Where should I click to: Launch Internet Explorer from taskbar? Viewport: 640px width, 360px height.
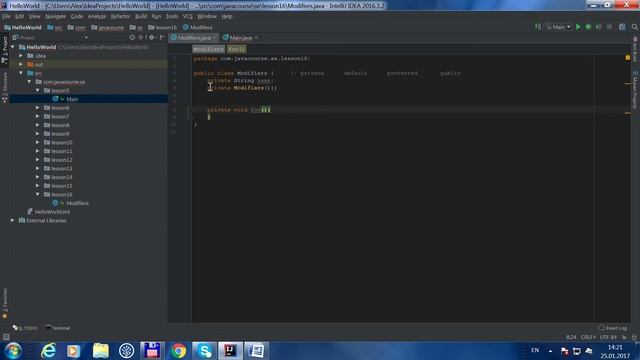point(48,351)
